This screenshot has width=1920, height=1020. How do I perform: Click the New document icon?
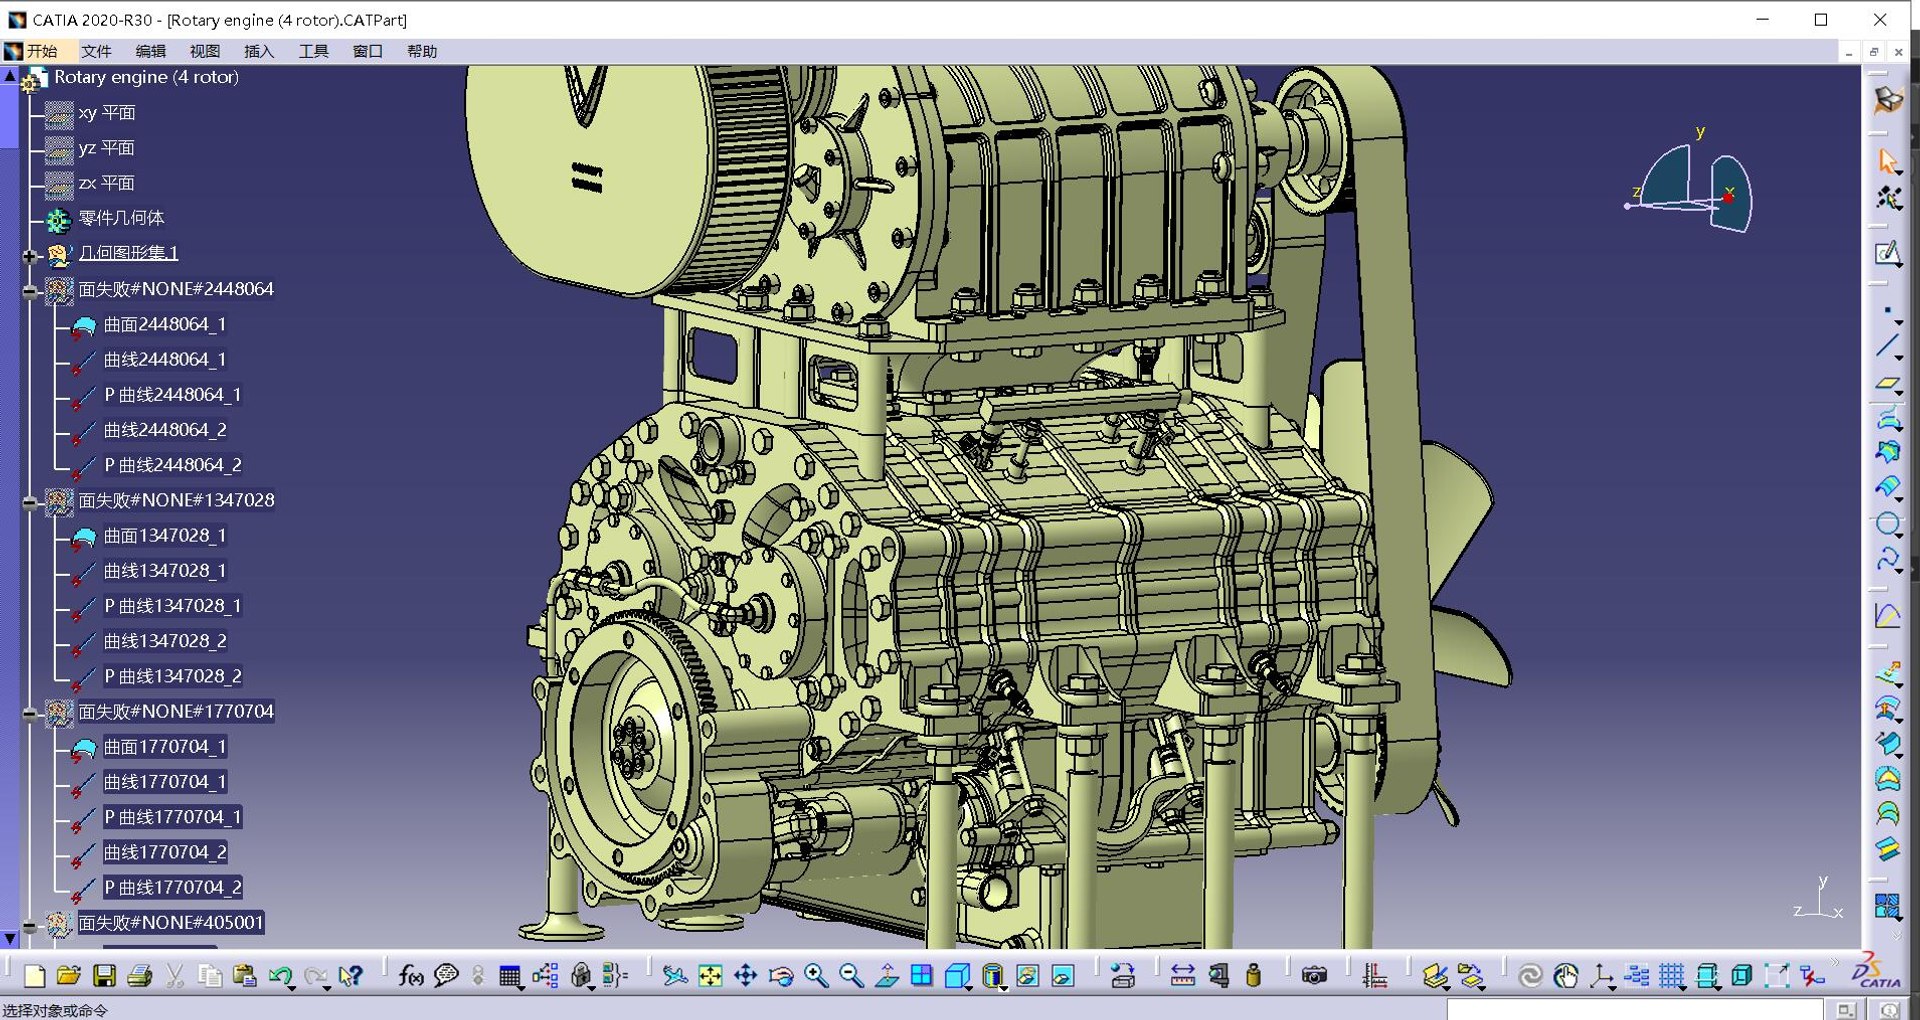[34, 976]
